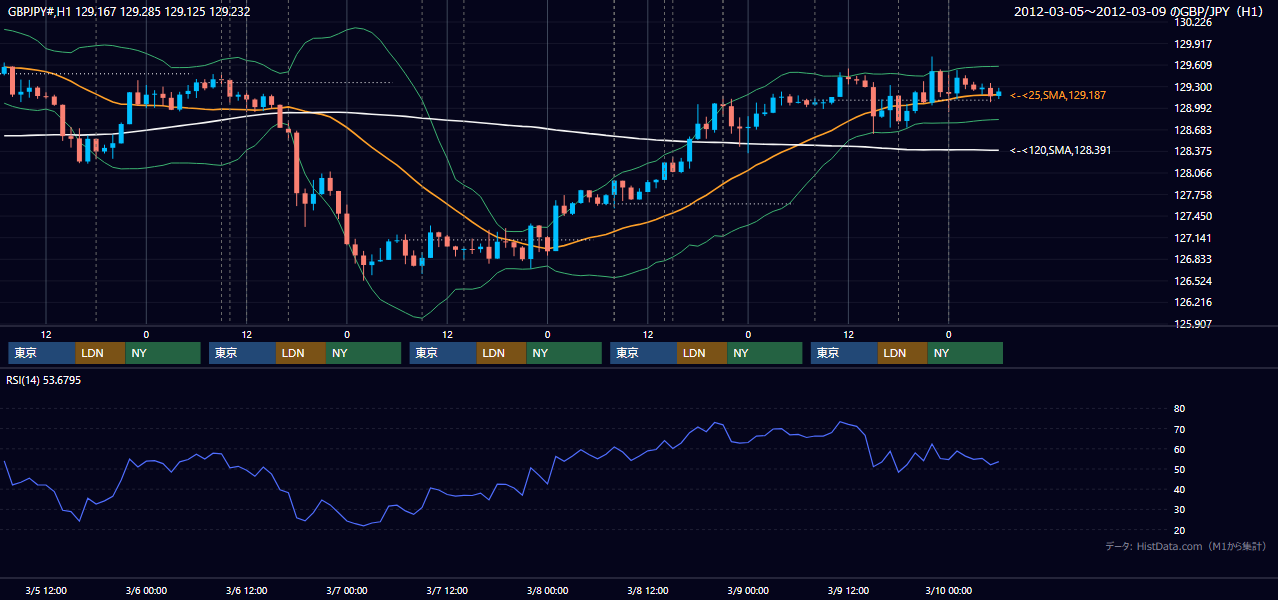
Task: Click the 3/6 00:00 time label
Action: [146, 591]
